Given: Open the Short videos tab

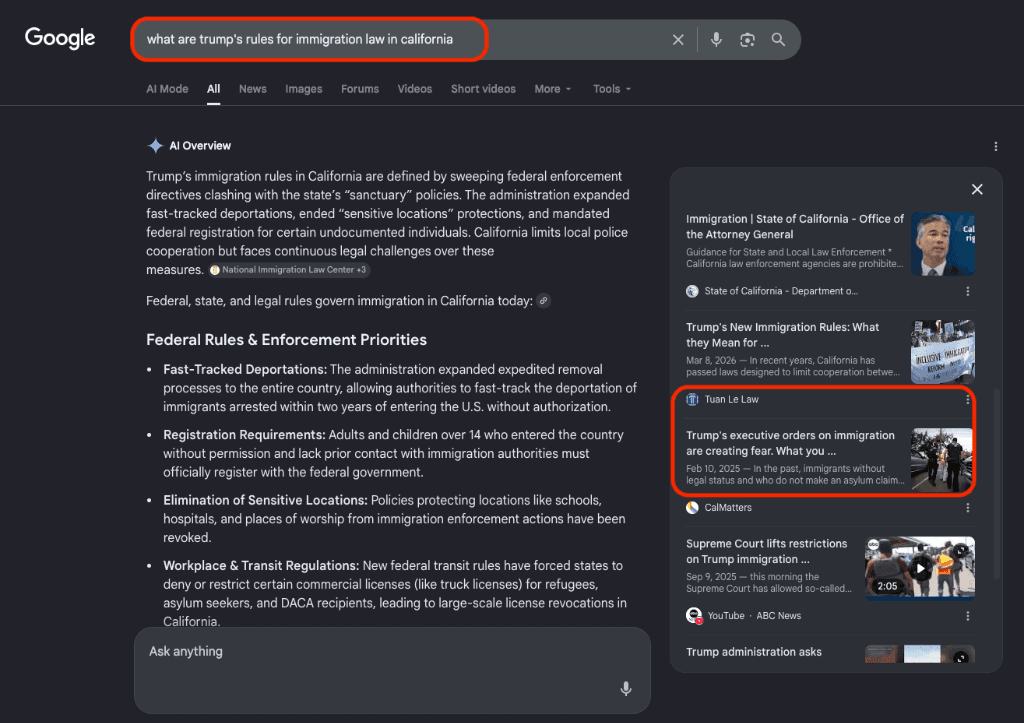Looking at the screenshot, I should tap(483, 89).
